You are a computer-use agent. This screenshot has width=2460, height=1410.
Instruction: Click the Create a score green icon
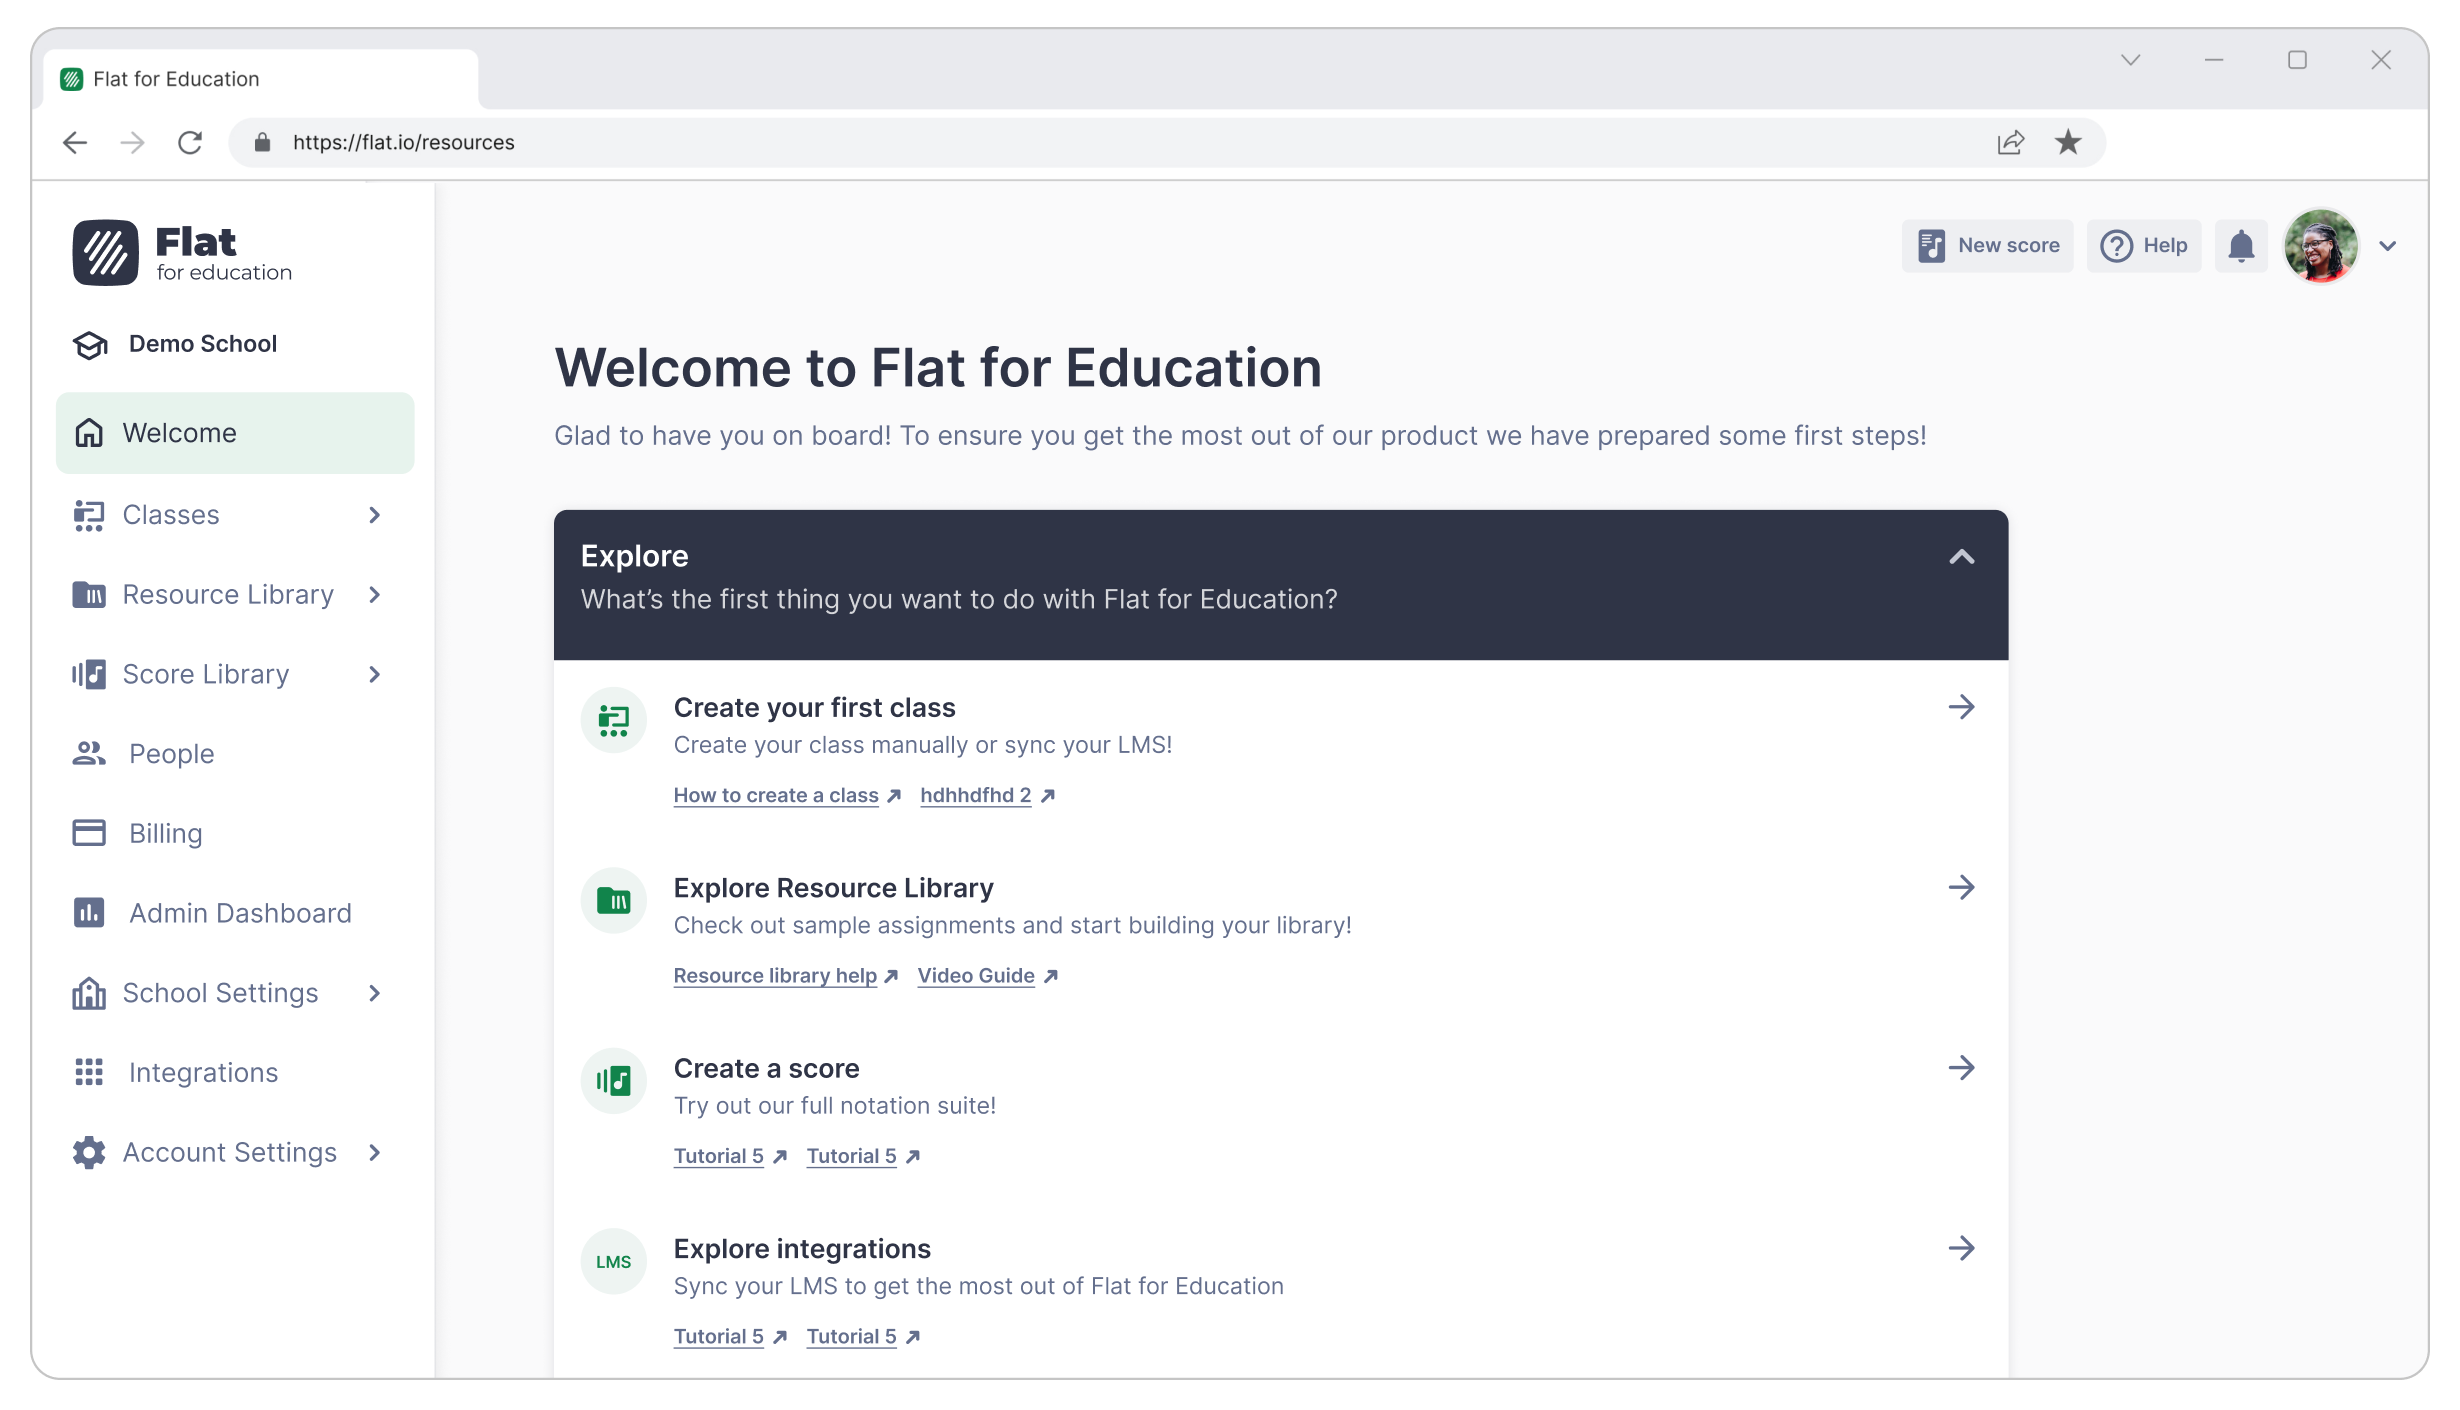point(613,1081)
